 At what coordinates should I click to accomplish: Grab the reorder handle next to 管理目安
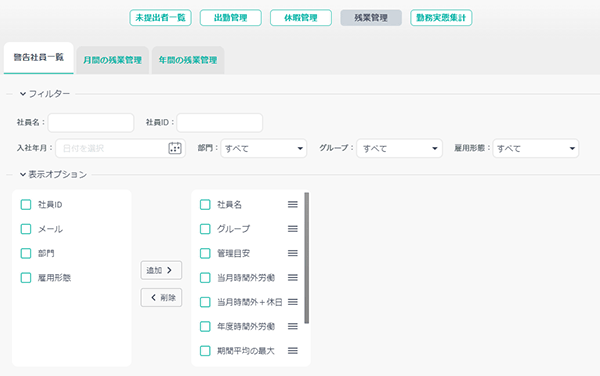tap(293, 253)
